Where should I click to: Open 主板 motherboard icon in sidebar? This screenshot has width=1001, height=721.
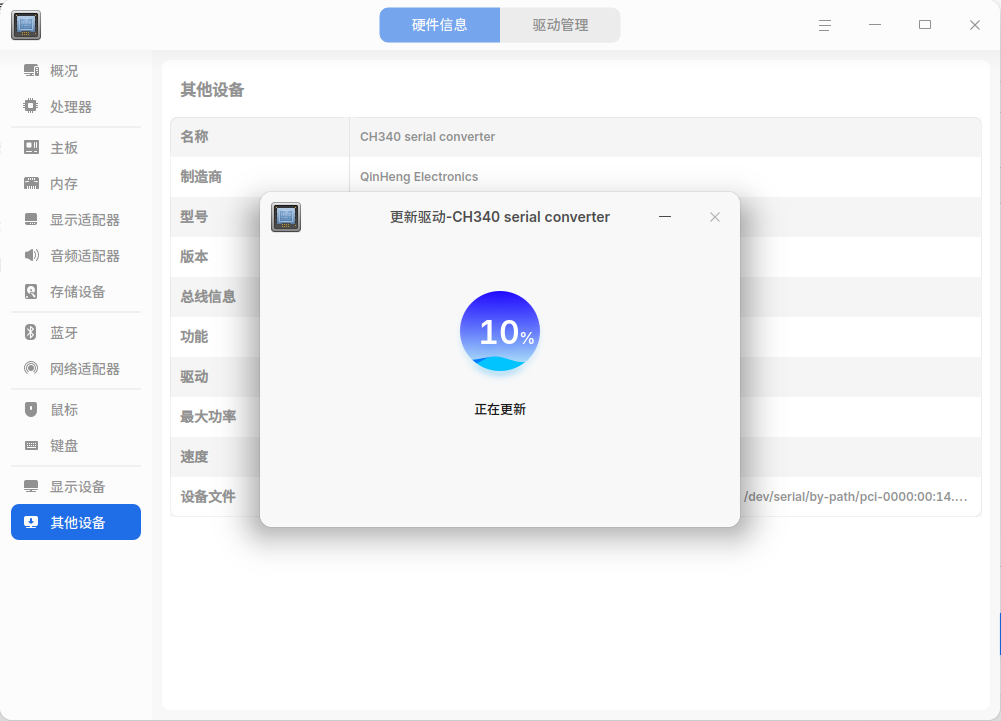[31, 148]
